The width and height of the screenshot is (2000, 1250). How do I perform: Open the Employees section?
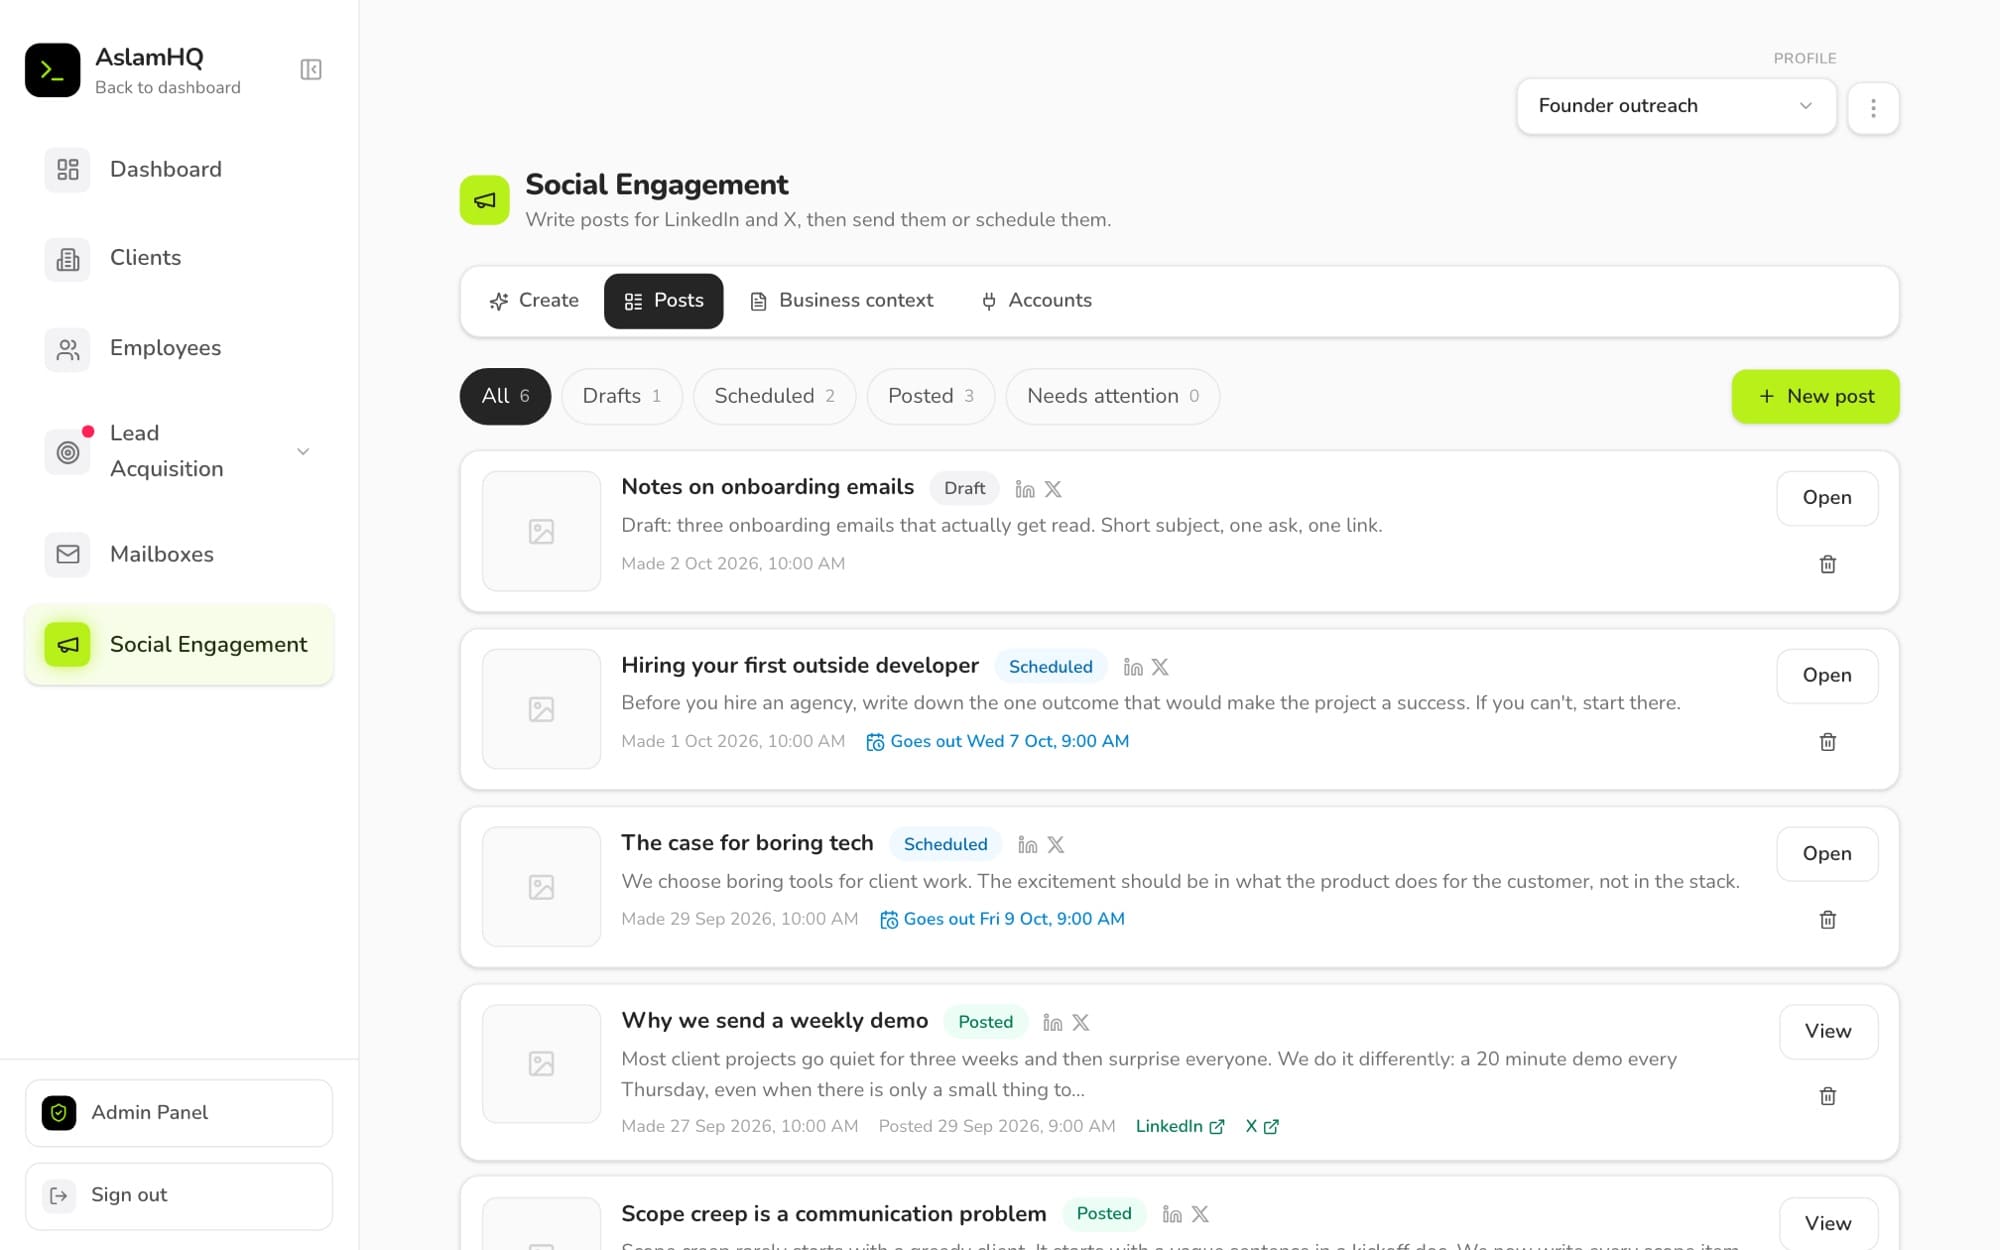coord(179,349)
